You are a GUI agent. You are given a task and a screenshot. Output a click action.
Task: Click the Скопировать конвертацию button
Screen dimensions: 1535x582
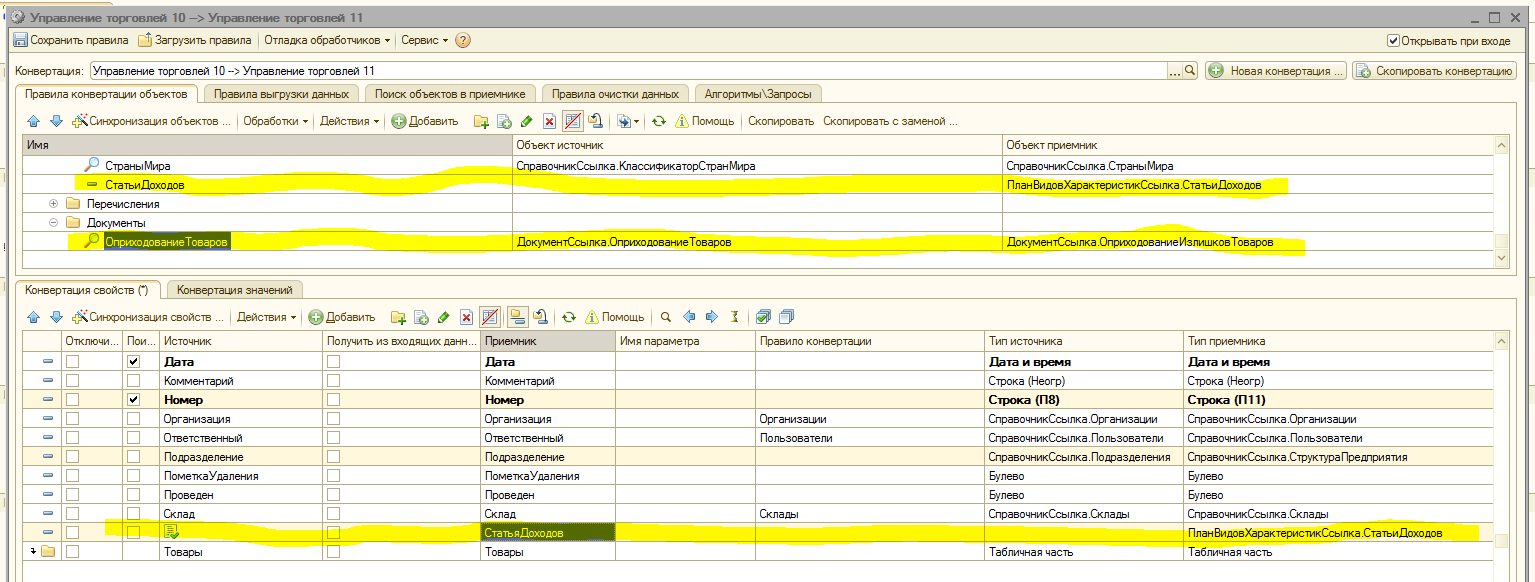point(1434,71)
